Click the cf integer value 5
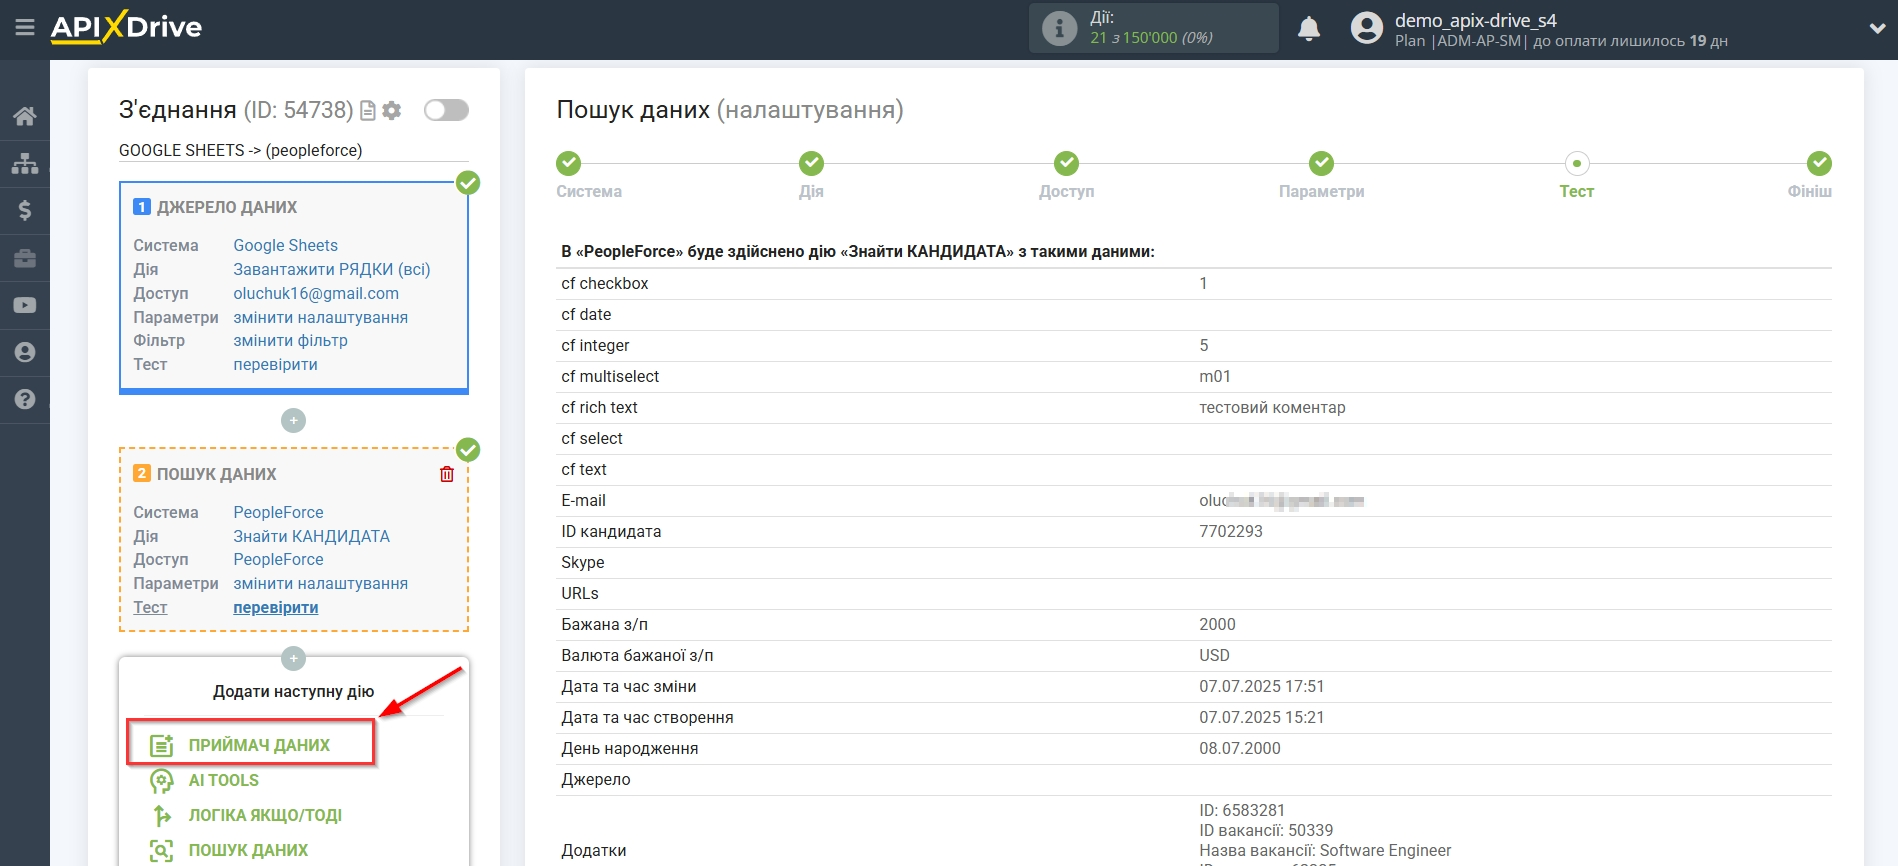Screen dimensions: 1898x866 coord(1204,345)
